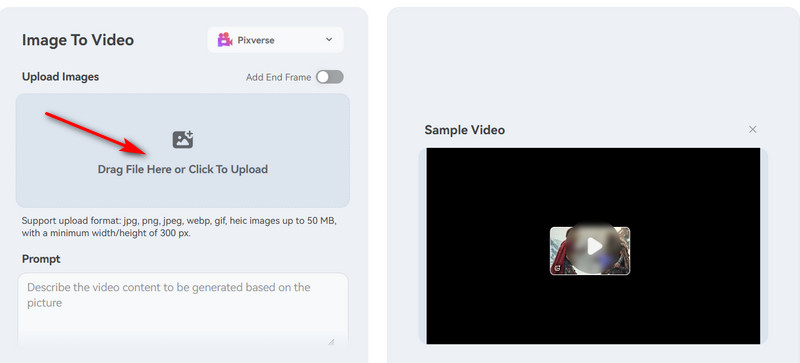This screenshot has width=800, height=363.
Task: Click the chevron arrow in the Pixverse selector
Action: [329, 40]
